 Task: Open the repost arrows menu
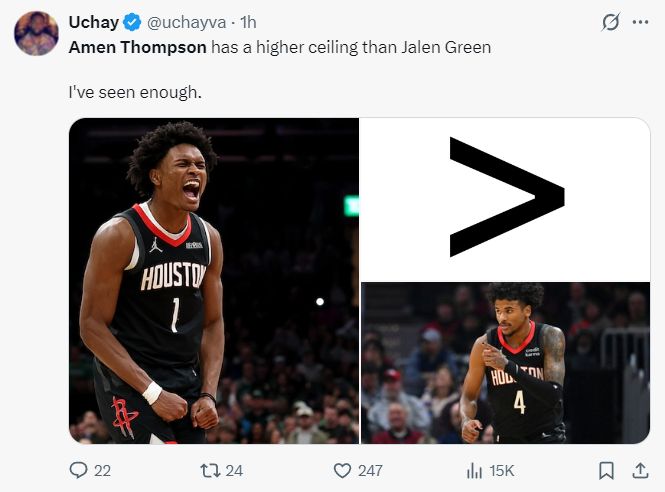[210, 470]
